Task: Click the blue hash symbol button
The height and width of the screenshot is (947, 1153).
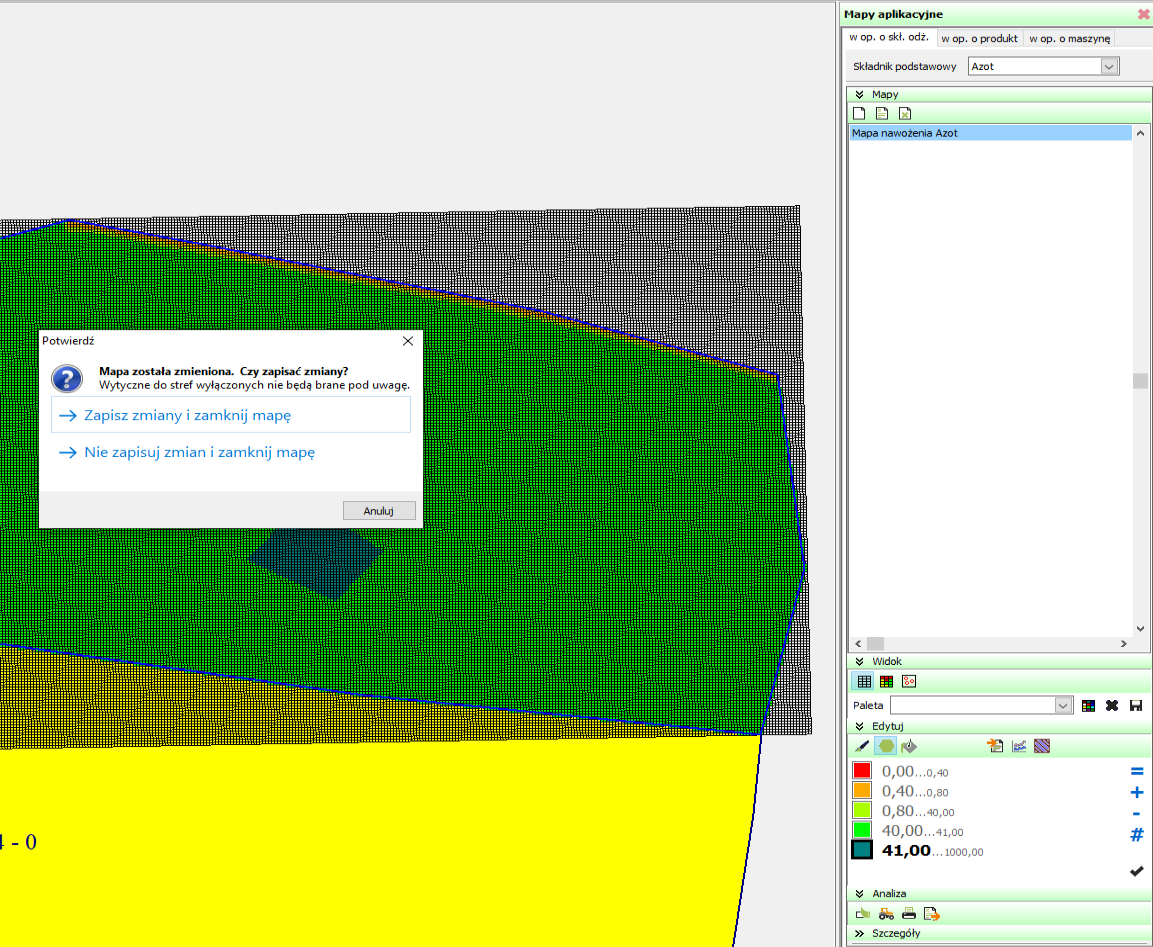Action: click(x=1137, y=835)
